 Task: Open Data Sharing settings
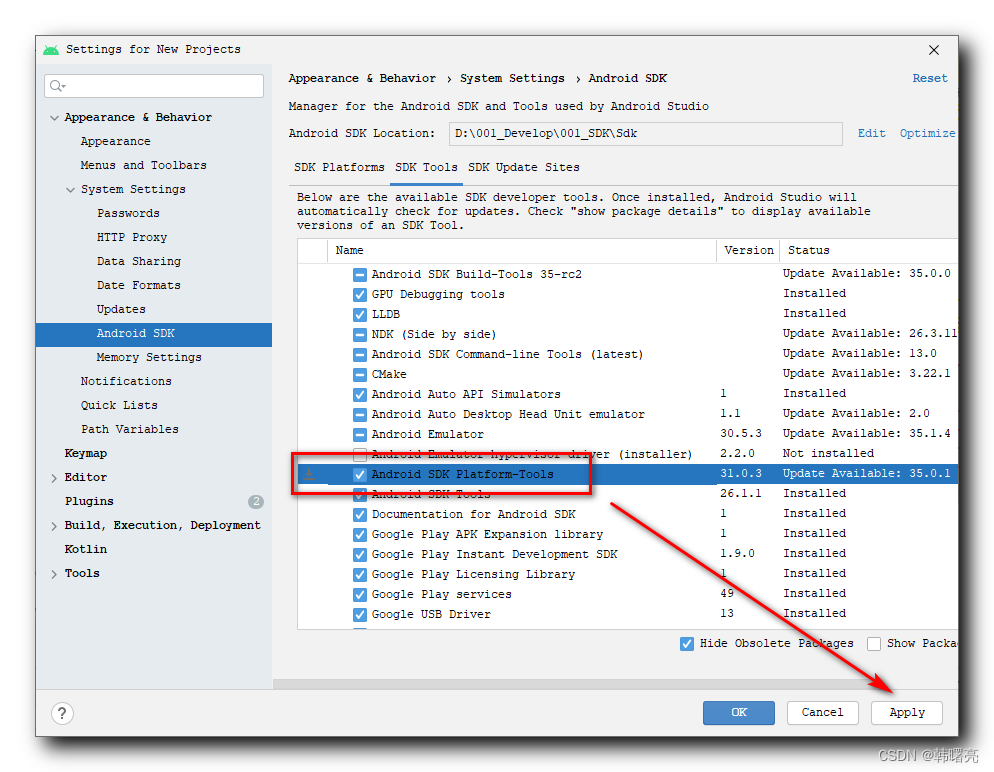pos(139,262)
